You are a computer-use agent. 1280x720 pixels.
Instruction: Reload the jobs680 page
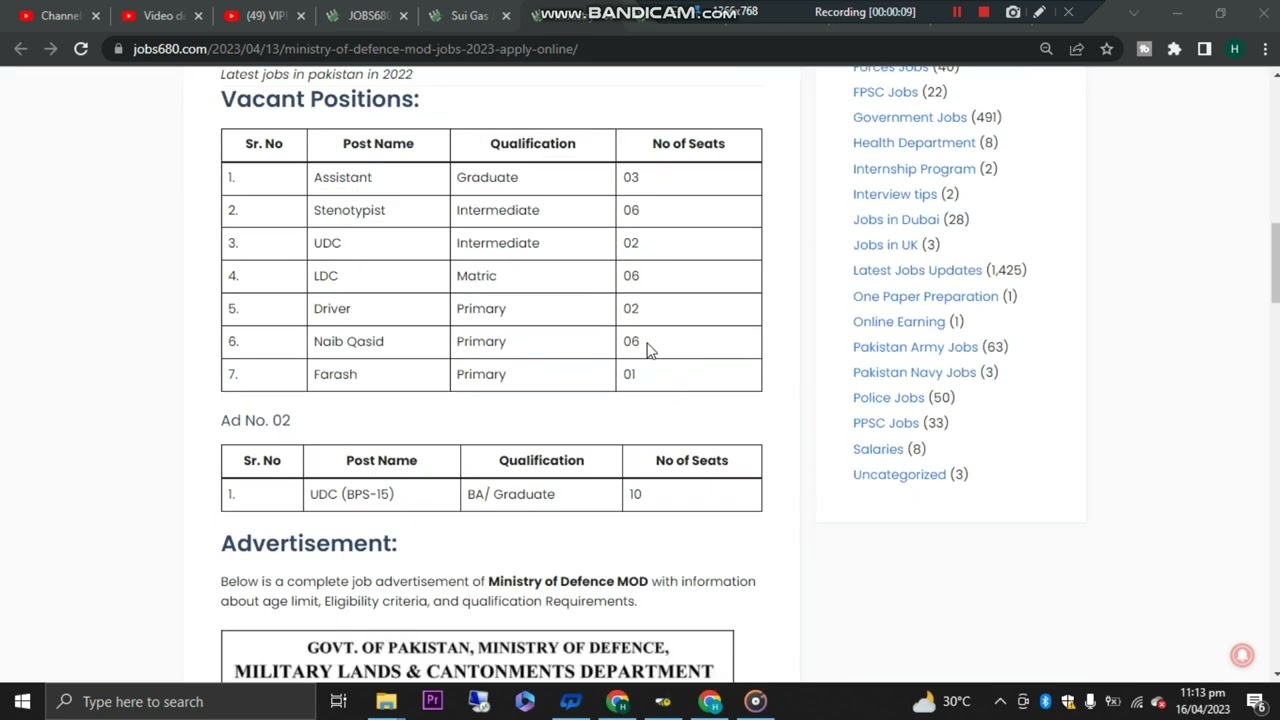coord(81,49)
